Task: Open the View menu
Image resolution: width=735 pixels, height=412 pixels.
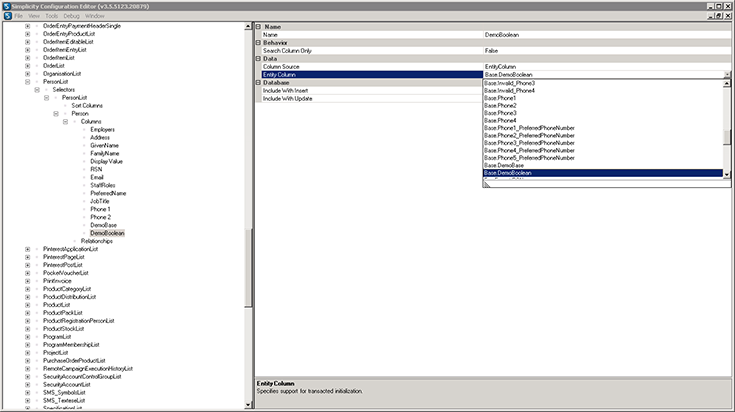Action: point(34,16)
